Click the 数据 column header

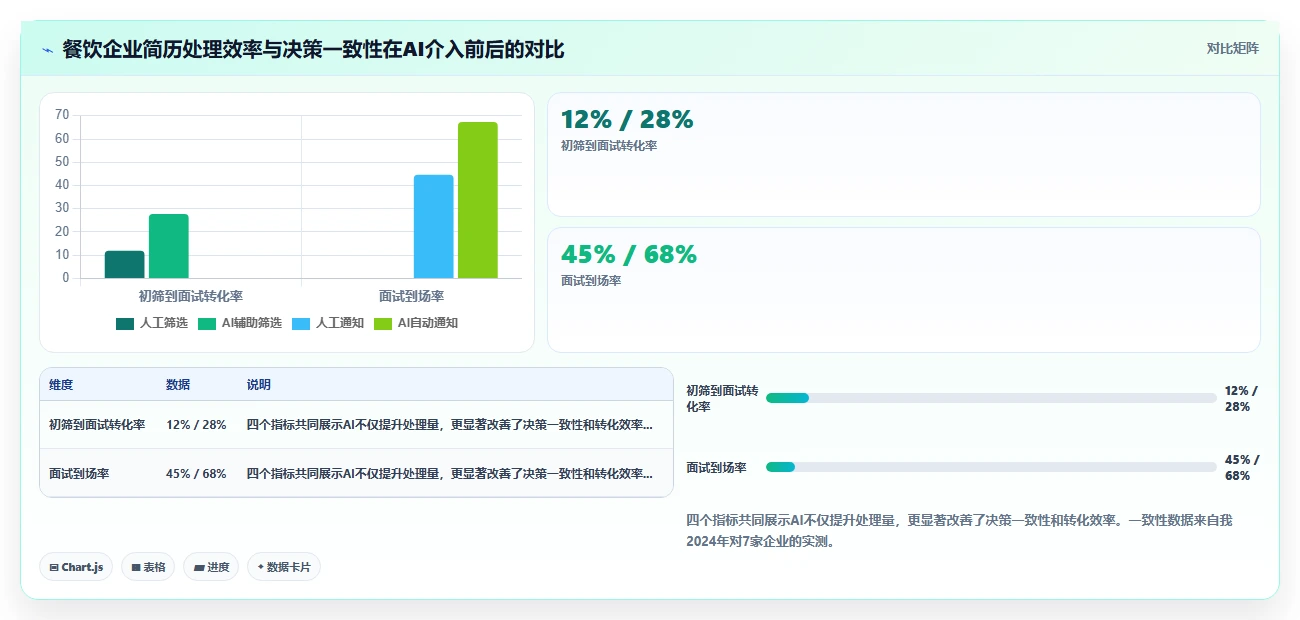[x=178, y=385]
